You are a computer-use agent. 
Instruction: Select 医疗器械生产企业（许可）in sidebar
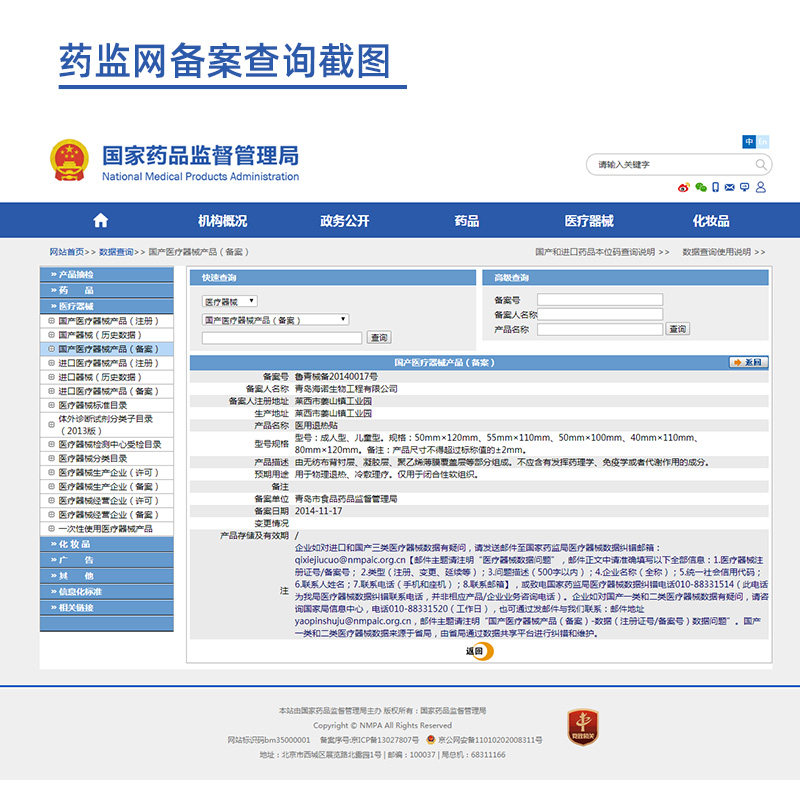pos(107,472)
